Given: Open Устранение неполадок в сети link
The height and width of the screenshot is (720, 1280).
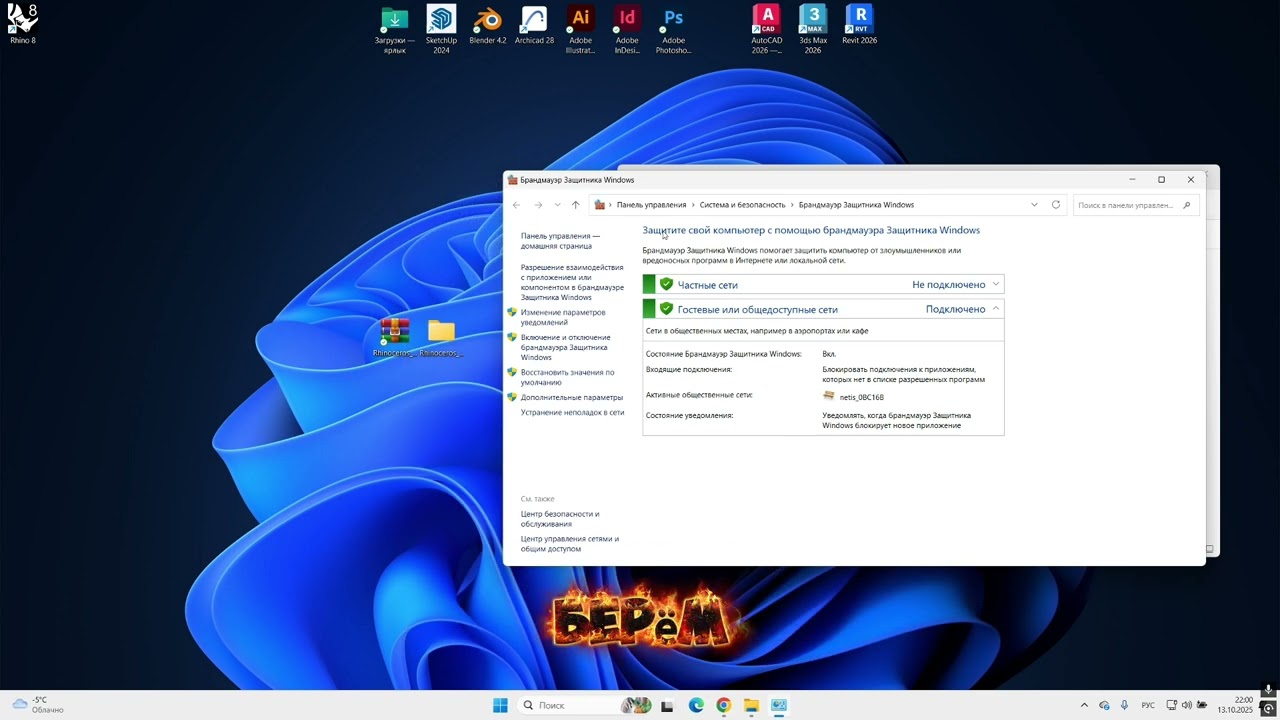Looking at the screenshot, I should 572,412.
